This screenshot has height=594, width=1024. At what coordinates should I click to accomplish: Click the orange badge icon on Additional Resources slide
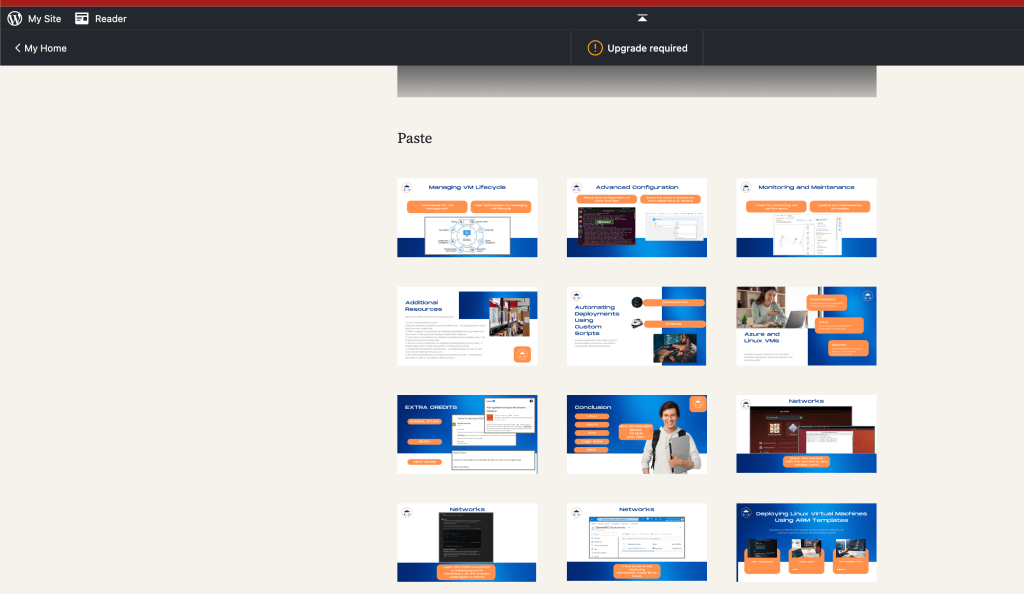tap(522, 354)
